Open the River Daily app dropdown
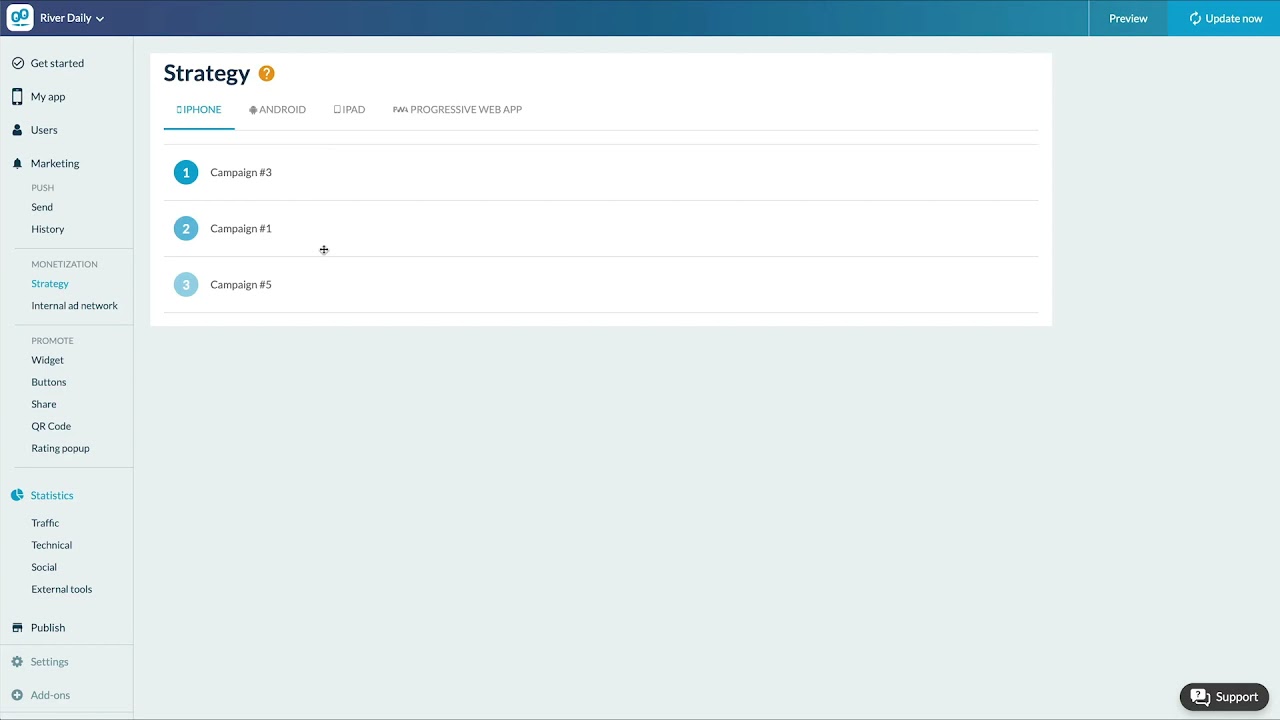The height and width of the screenshot is (720, 1280). [x=72, y=18]
